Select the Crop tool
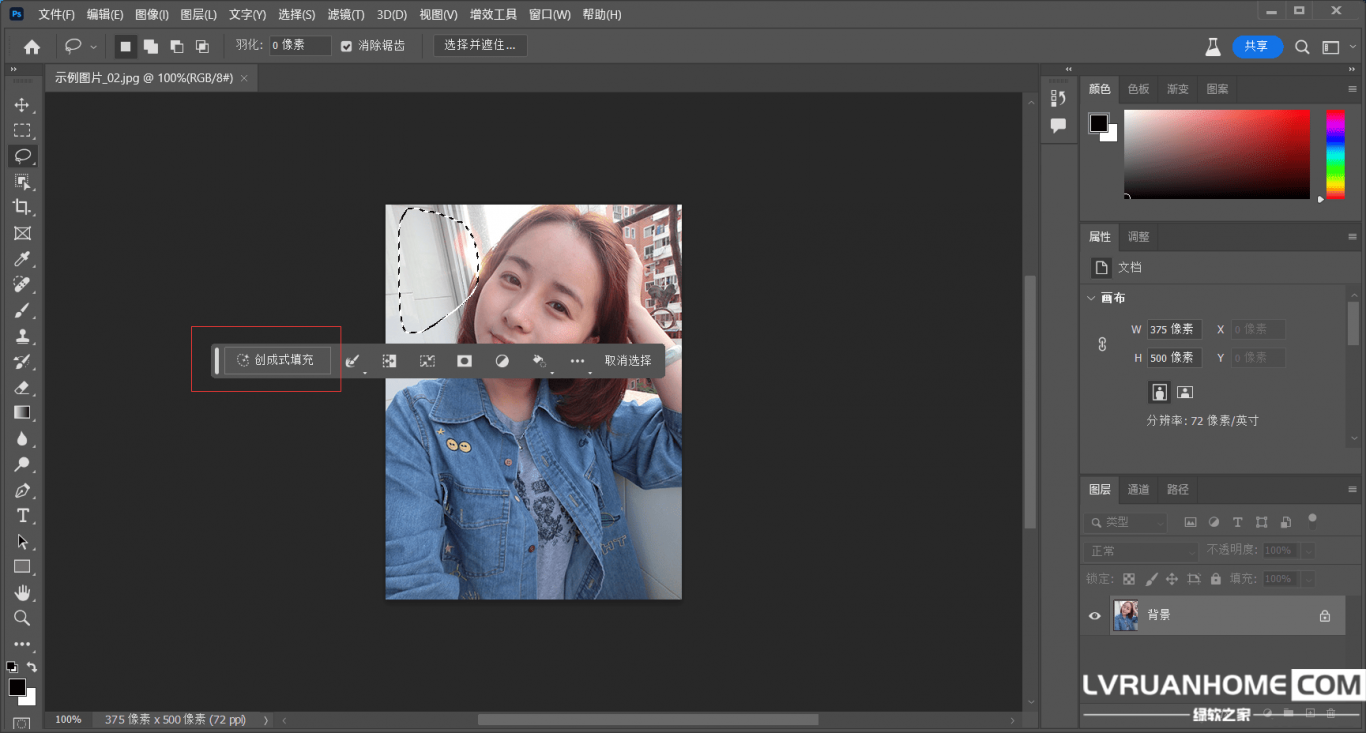Viewport: 1366px width, 733px height. (x=21, y=207)
